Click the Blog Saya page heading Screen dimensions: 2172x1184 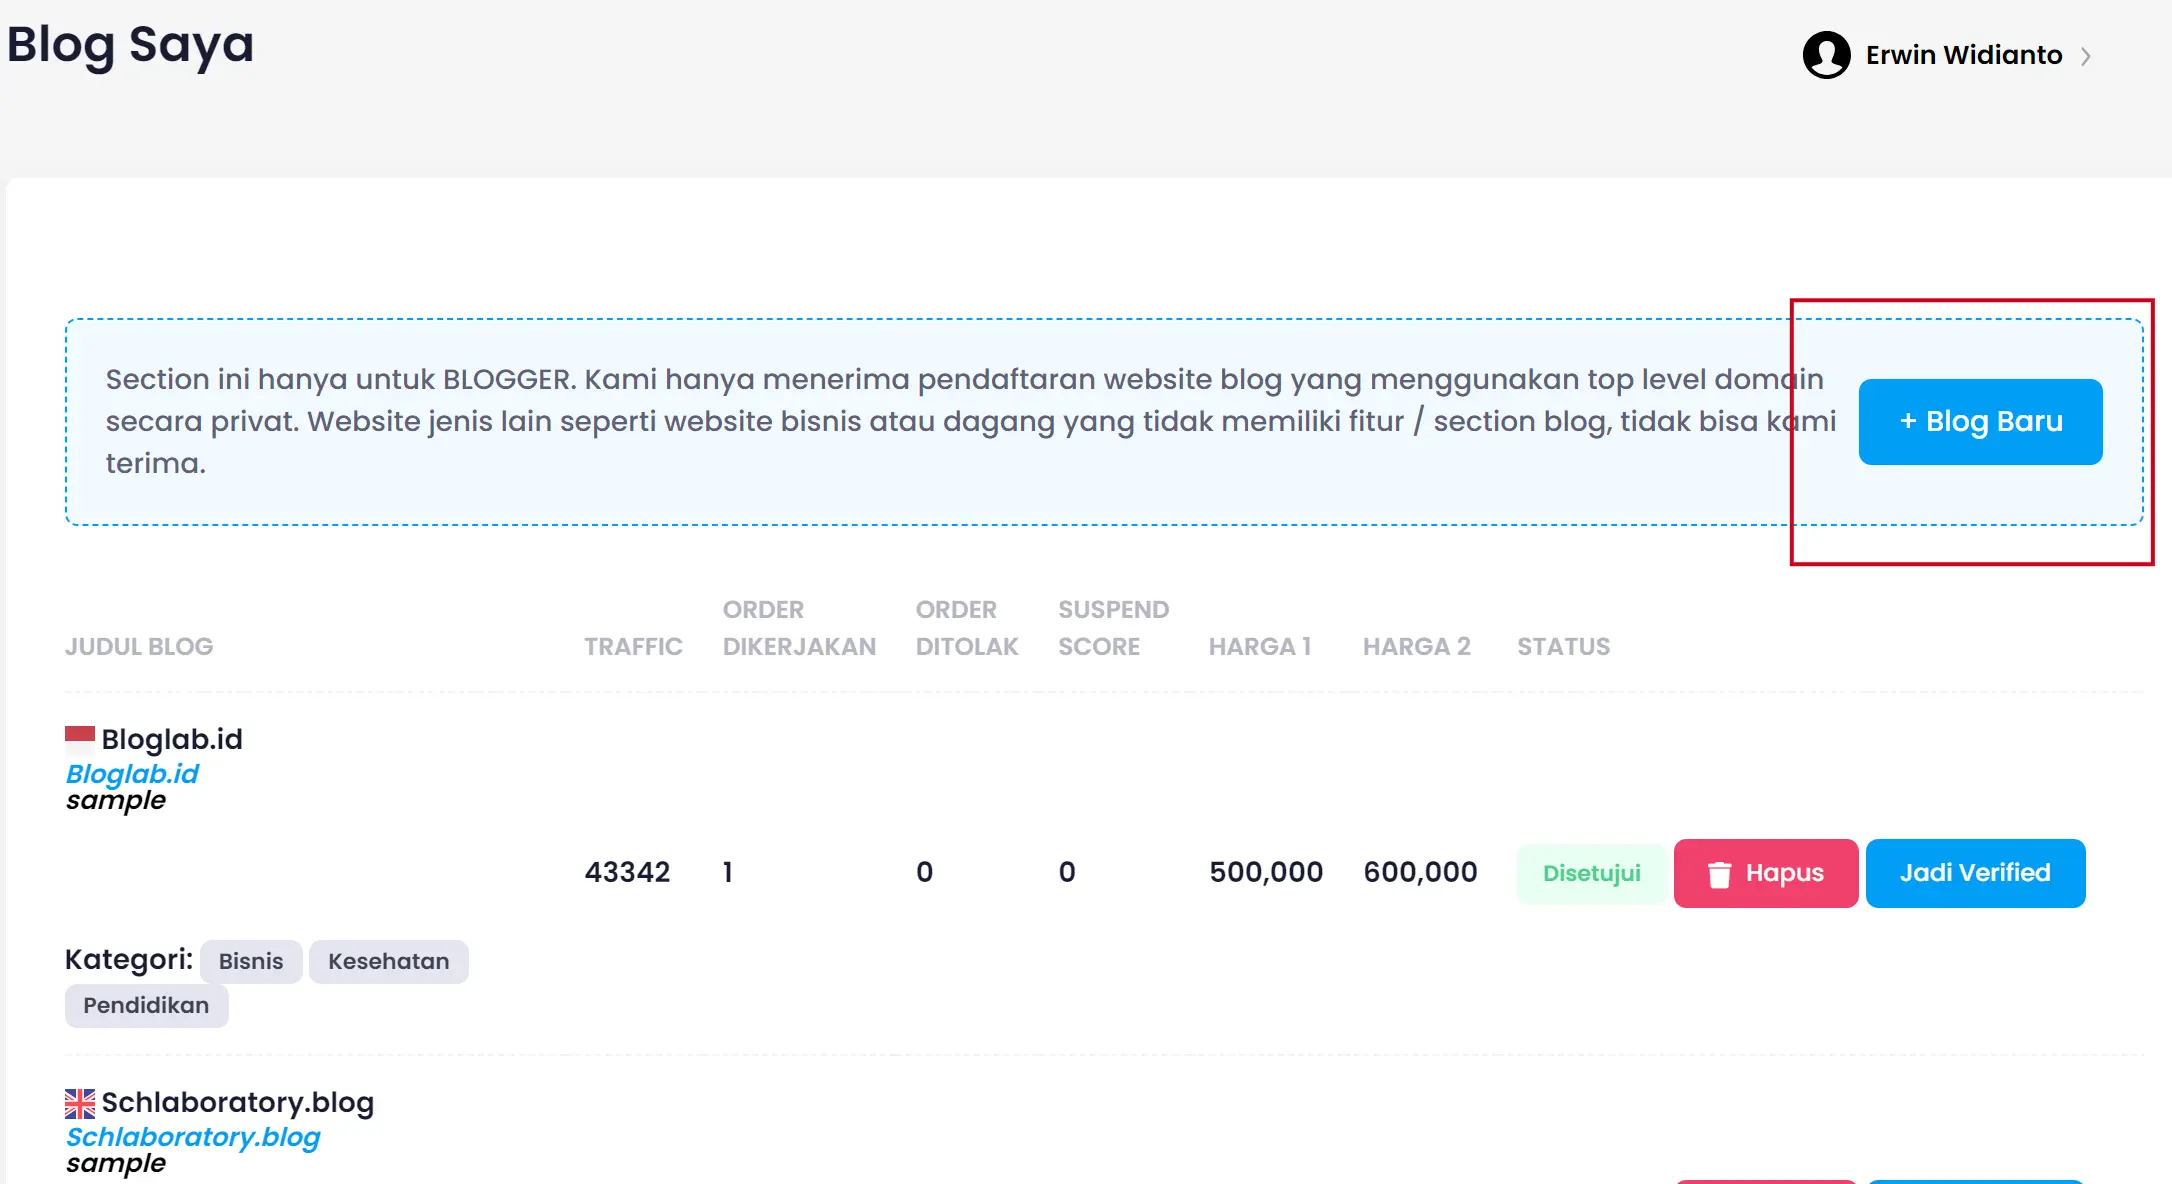point(130,45)
